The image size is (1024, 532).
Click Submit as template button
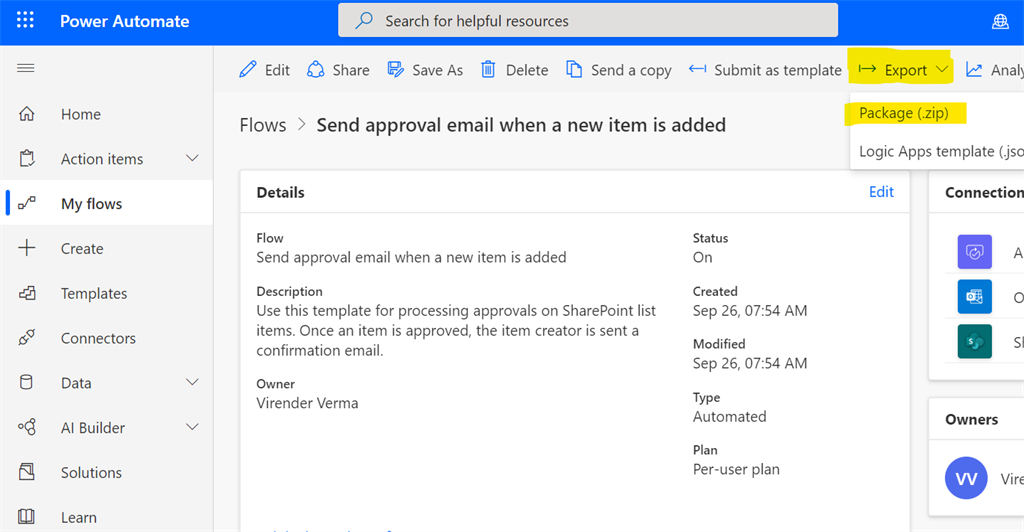[x=765, y=70]
